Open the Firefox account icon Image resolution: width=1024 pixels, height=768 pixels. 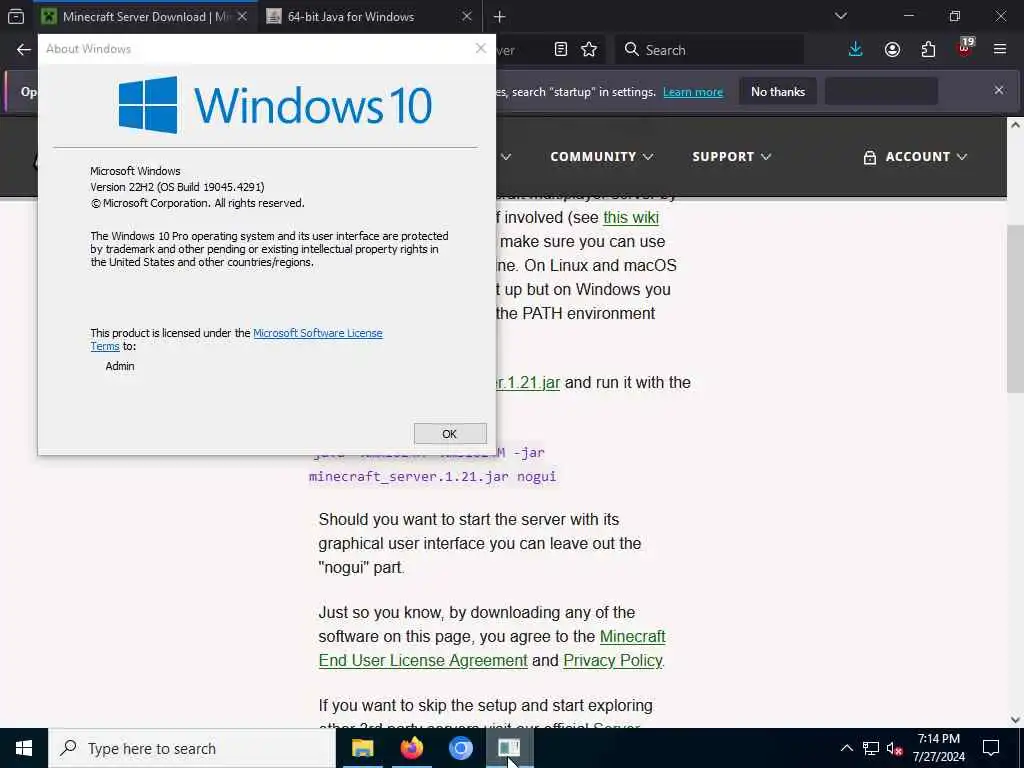pyautogui.click(x=892, y=50)
